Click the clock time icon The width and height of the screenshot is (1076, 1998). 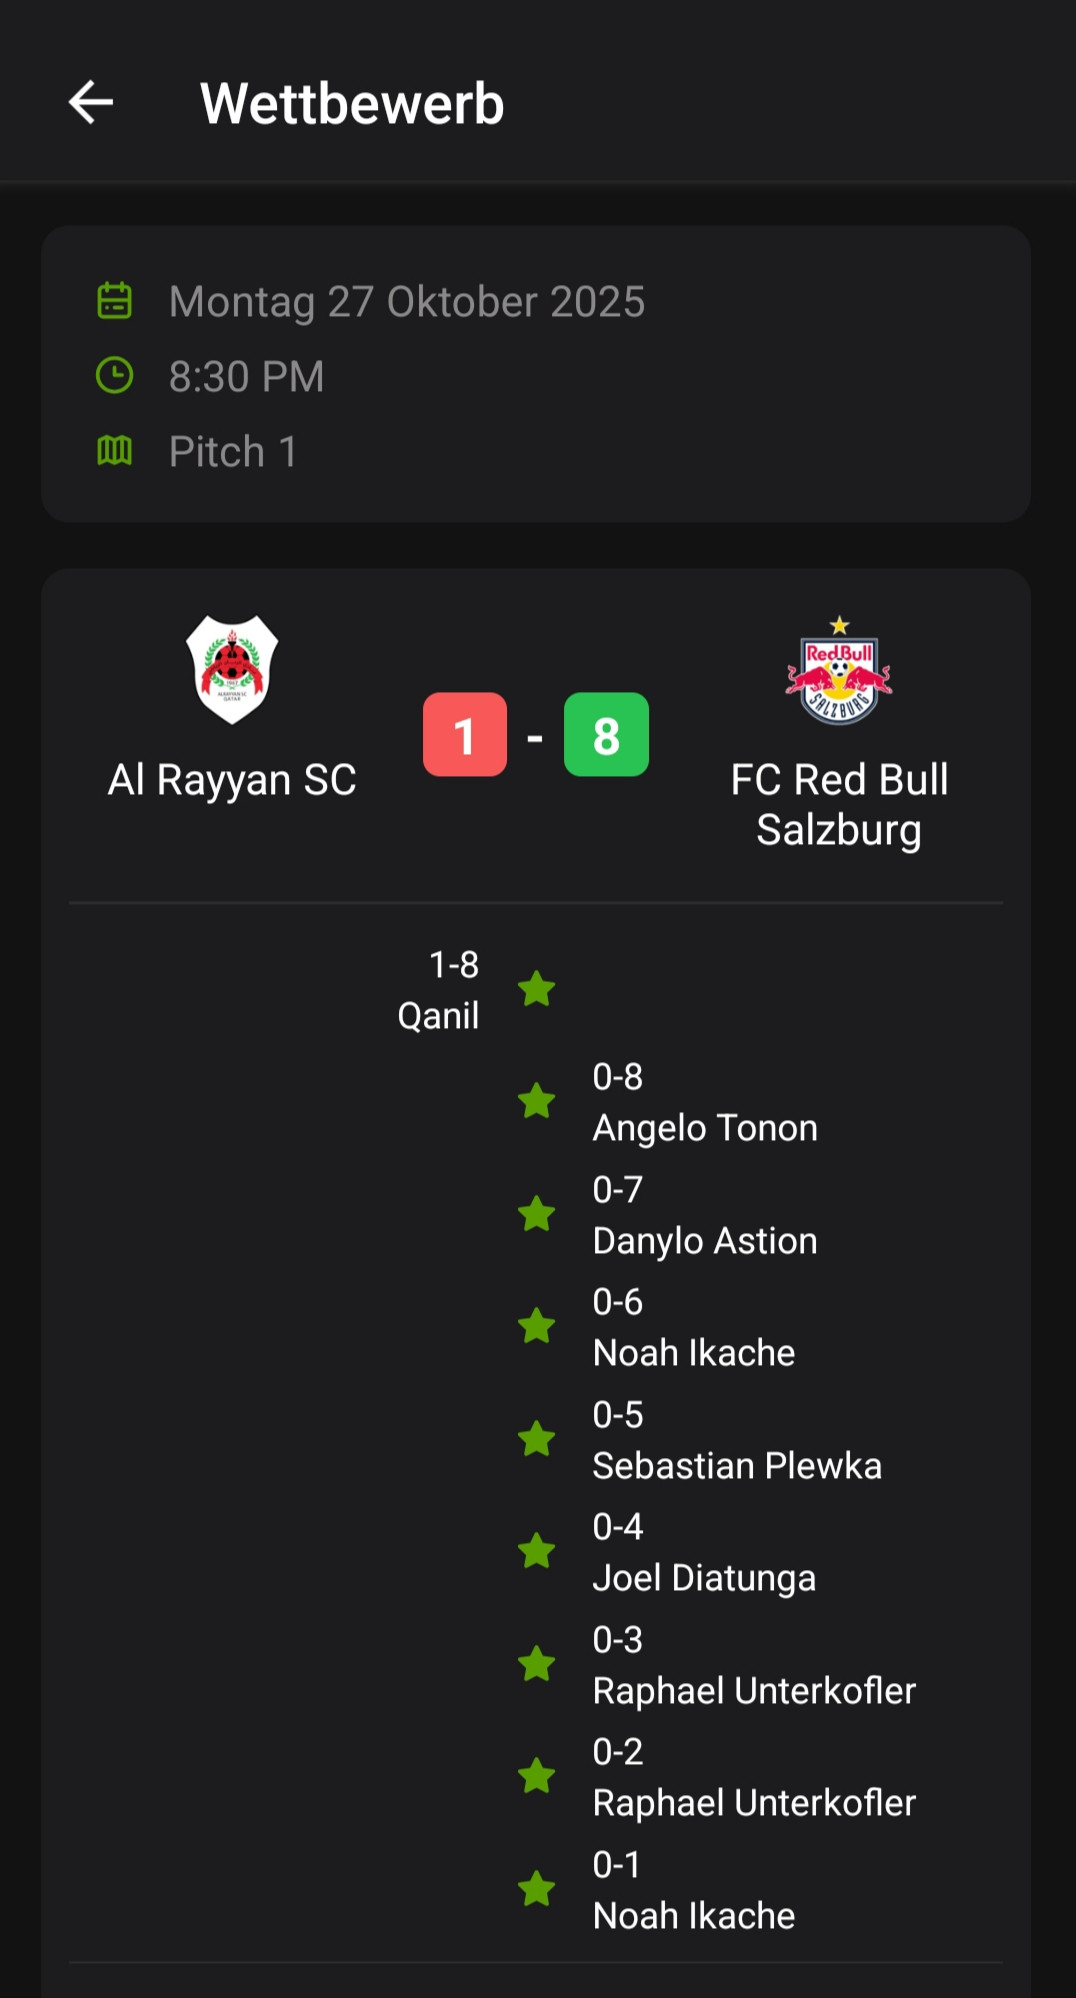[x=114, y=376]
